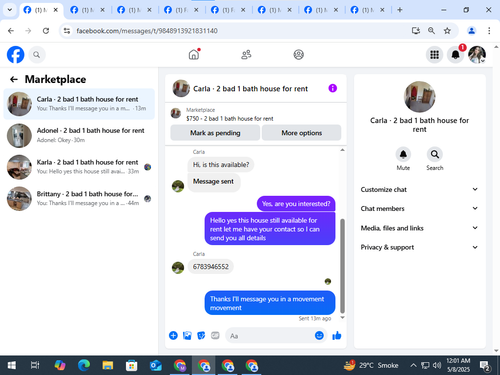The height and width of the screenshot is (375, 500).
Task: Open File Explorer from the taskbar
Action: pyautogui.click(x=108, y=365)
